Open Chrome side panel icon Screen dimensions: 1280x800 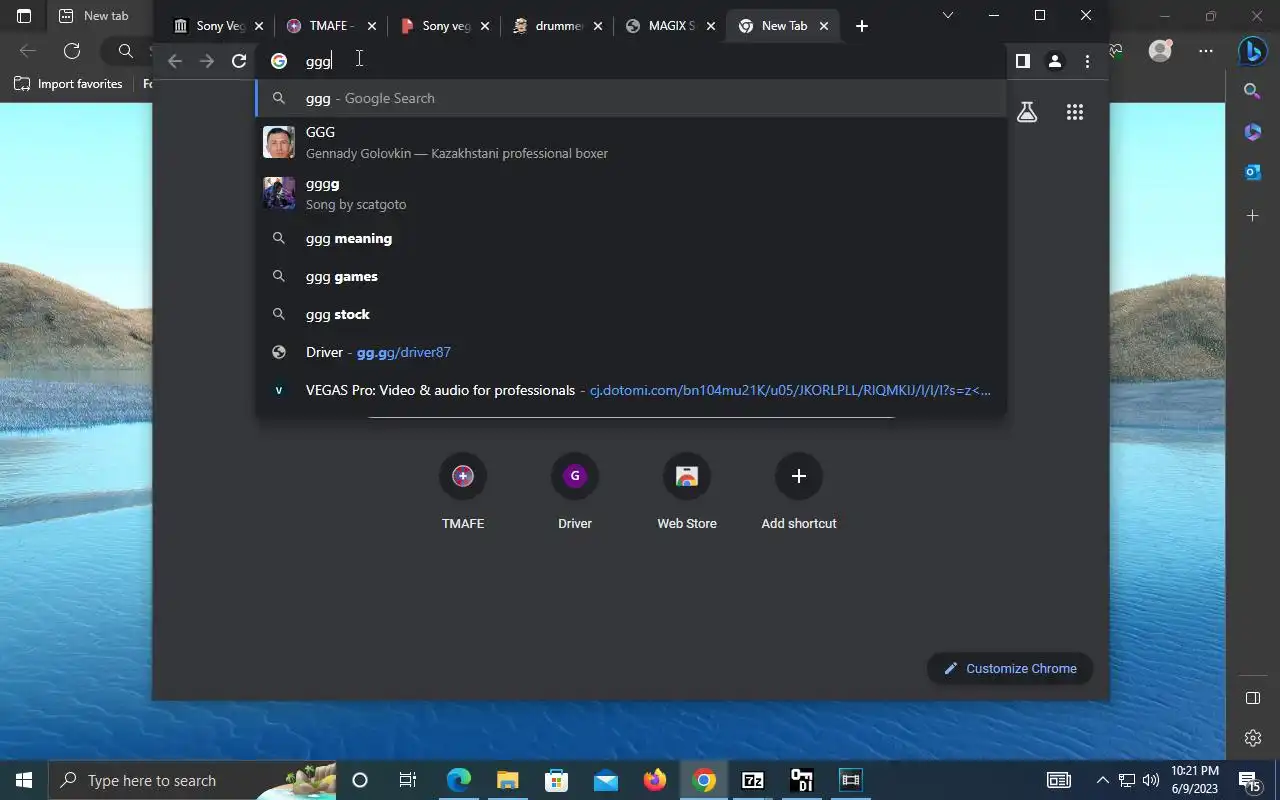1022,61
